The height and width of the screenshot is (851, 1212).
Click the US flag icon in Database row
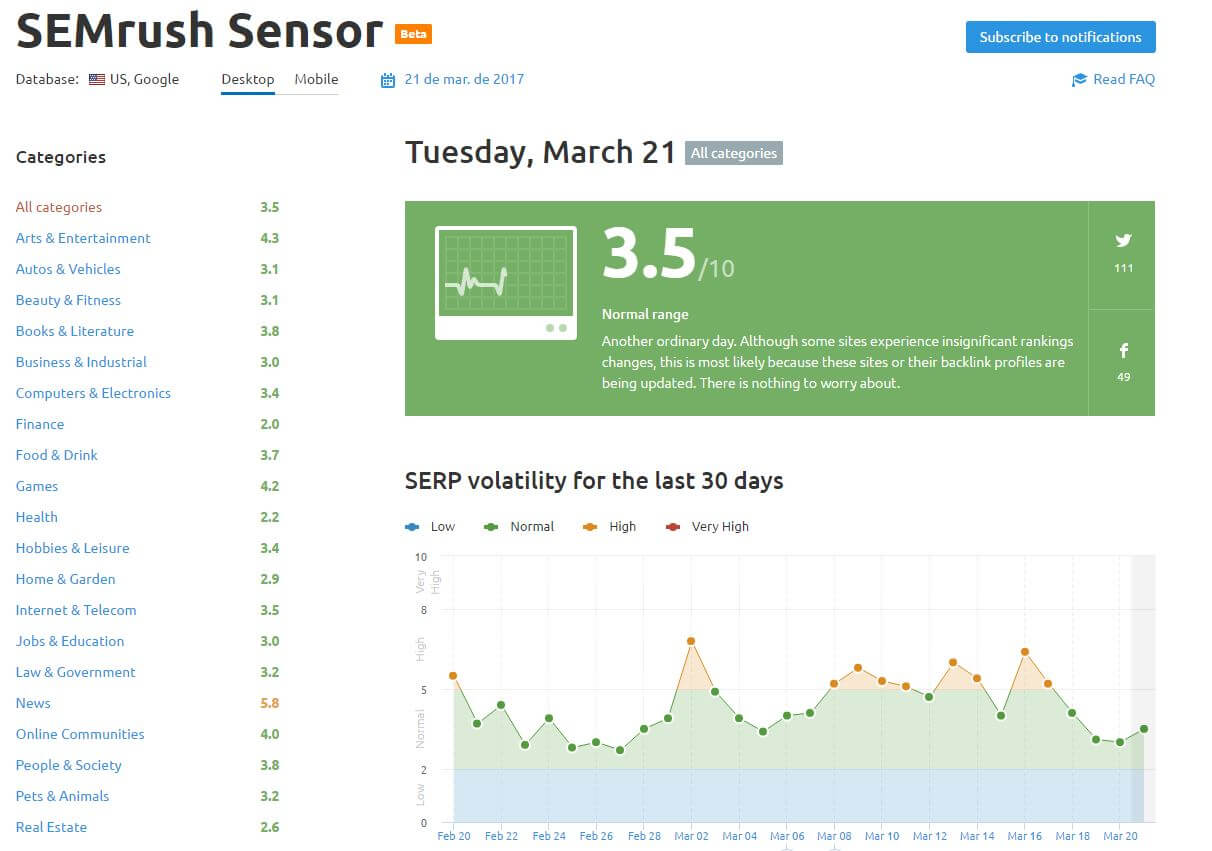coord(96,79)
